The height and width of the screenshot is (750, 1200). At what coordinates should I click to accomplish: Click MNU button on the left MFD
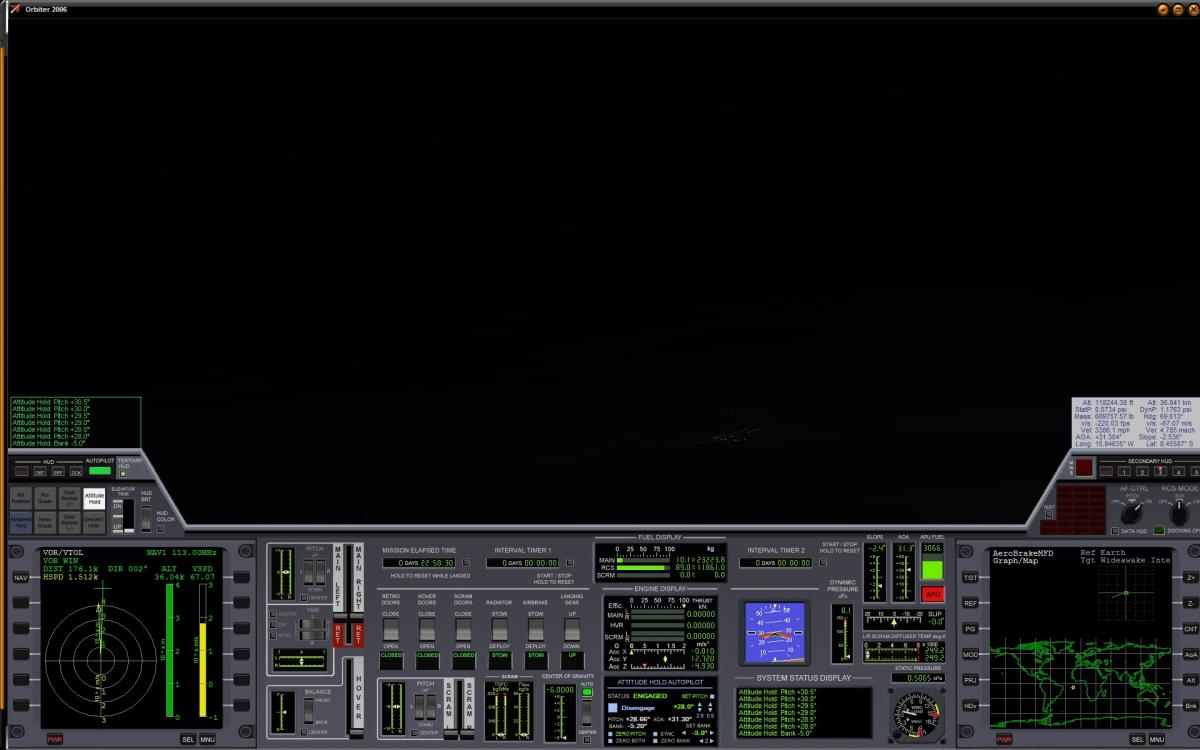(207, 739)
